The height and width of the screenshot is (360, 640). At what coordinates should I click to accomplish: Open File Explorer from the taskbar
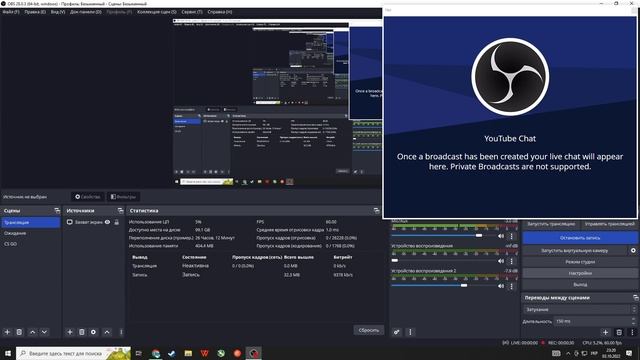[x=188, y=353]
